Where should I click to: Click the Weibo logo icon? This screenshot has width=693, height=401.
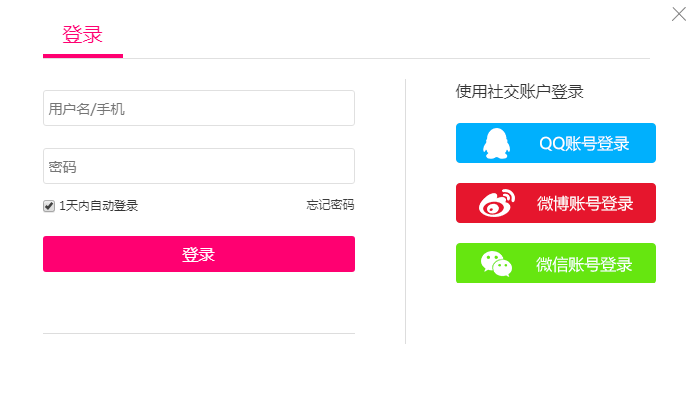click(496, 204)
